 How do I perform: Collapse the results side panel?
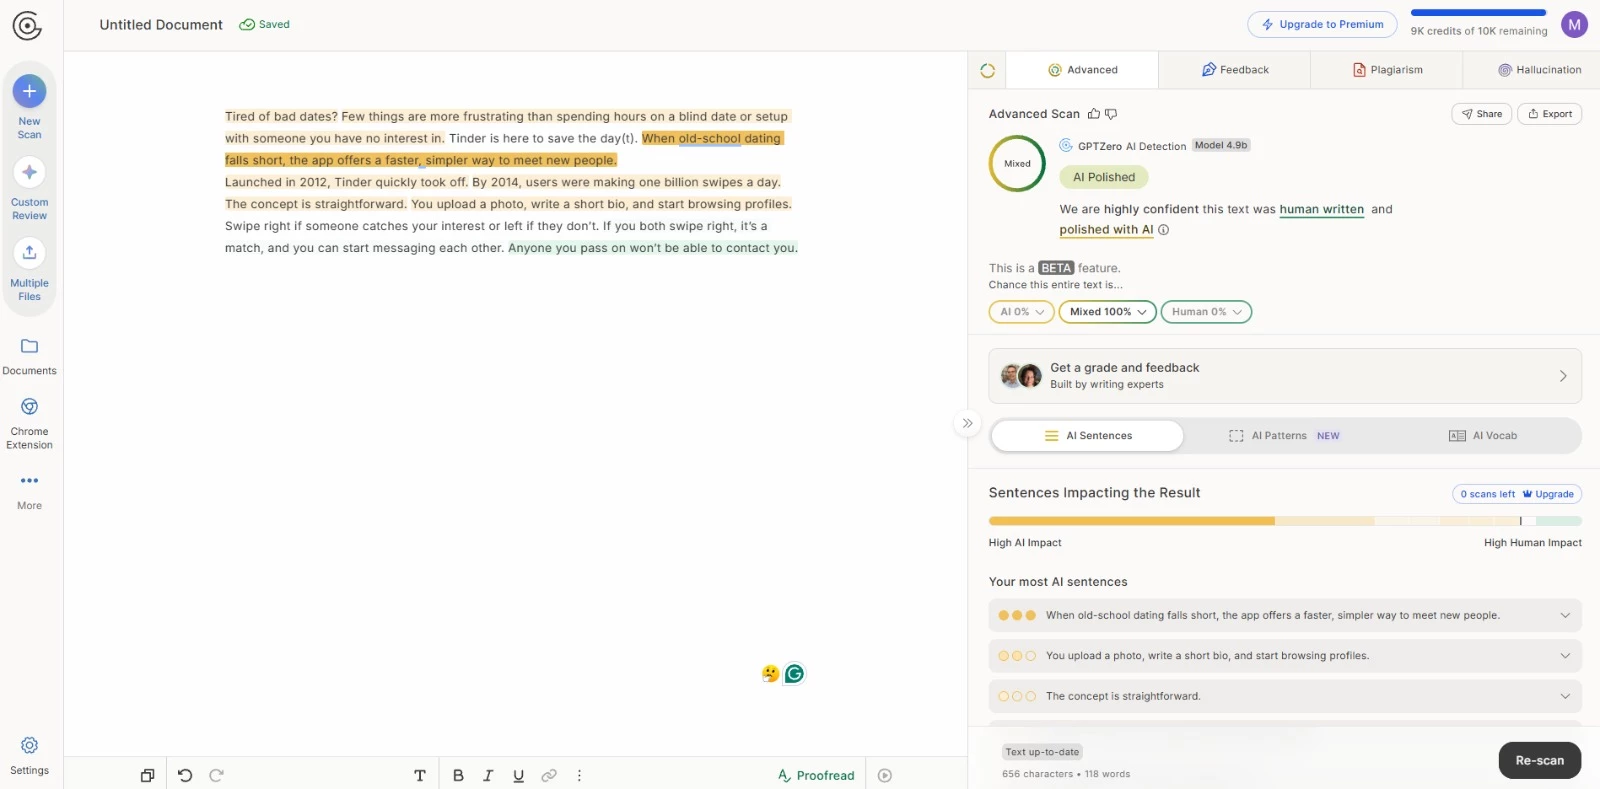967,423
